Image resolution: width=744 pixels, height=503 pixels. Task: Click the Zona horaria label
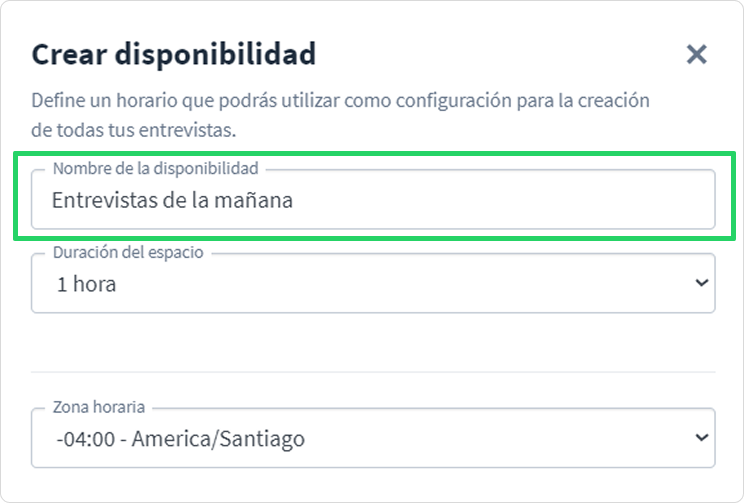[x=99, y=407]
